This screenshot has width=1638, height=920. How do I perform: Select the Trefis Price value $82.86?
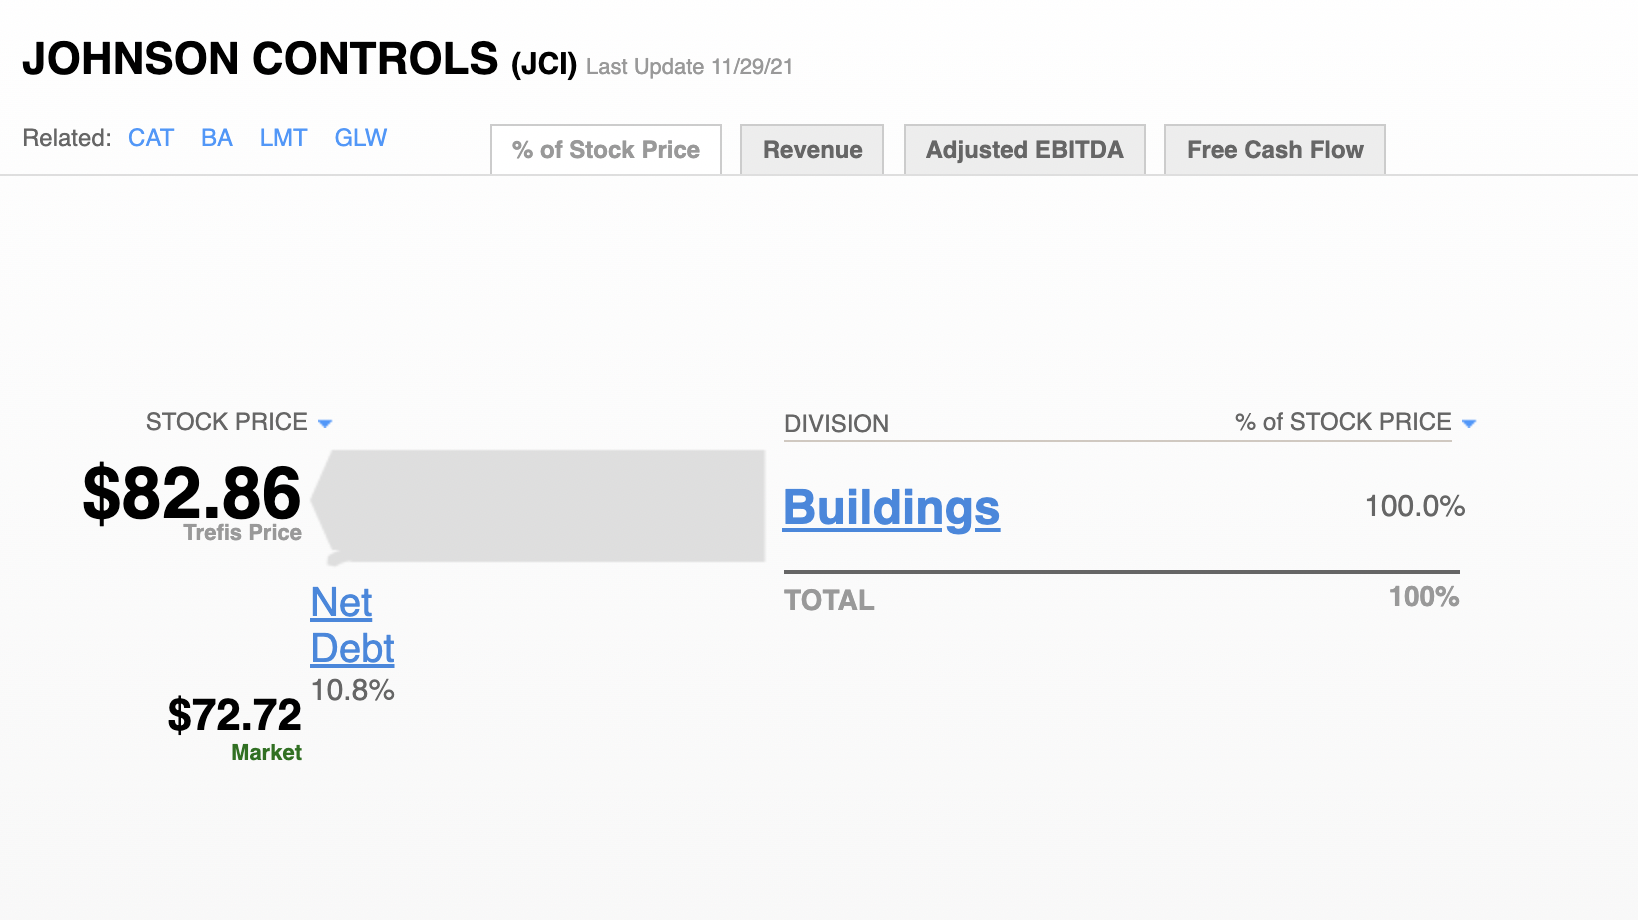192,492
